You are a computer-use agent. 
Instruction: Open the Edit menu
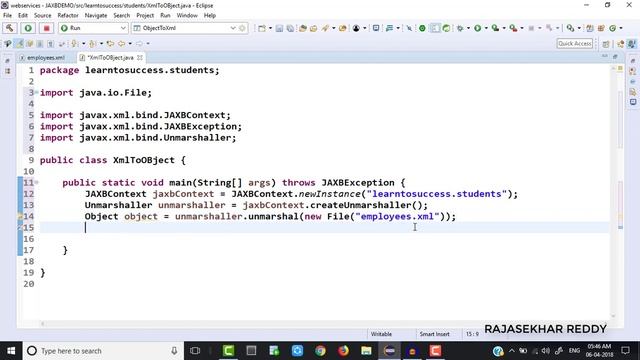coord(23,15)
